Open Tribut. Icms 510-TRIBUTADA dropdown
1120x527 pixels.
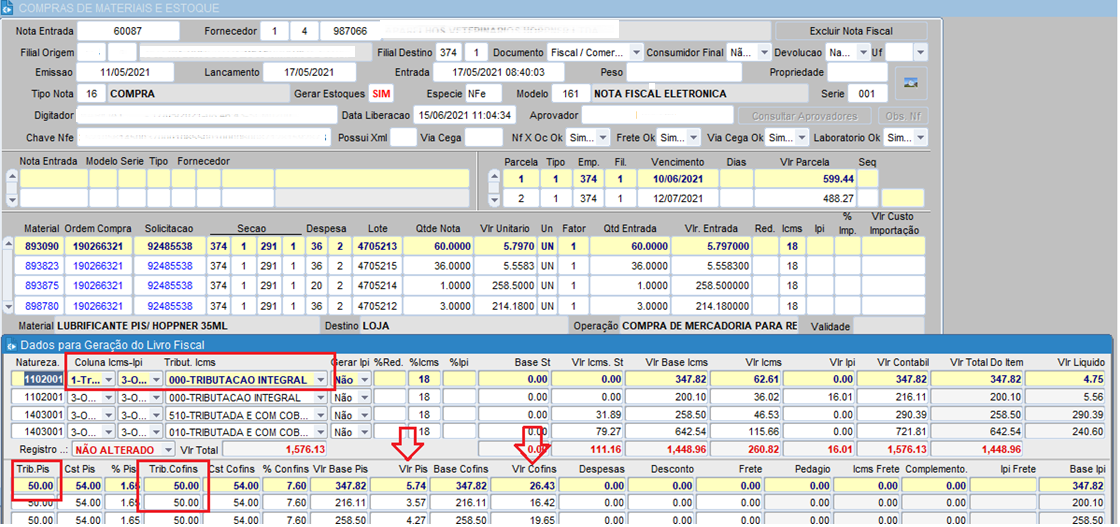click(321, 415)
